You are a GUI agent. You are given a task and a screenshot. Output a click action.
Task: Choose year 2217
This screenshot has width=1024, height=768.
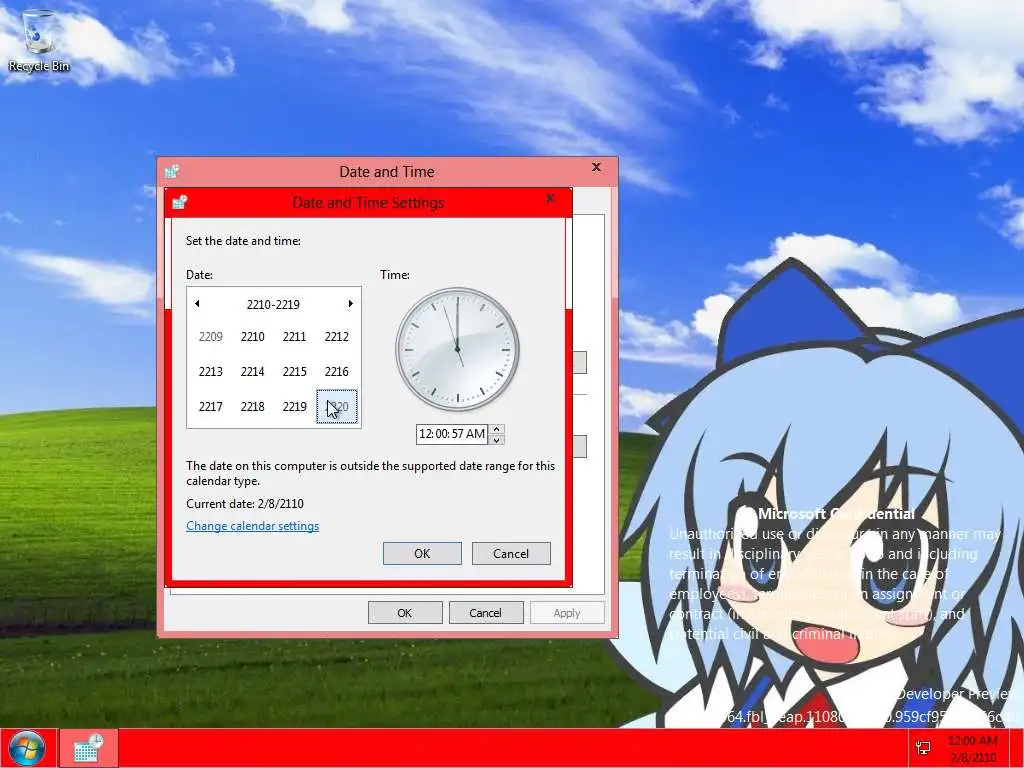click(210, 406)
